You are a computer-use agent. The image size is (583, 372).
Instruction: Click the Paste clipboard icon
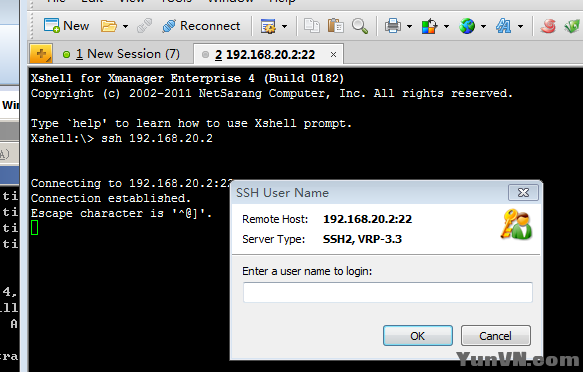pos(335,26)
